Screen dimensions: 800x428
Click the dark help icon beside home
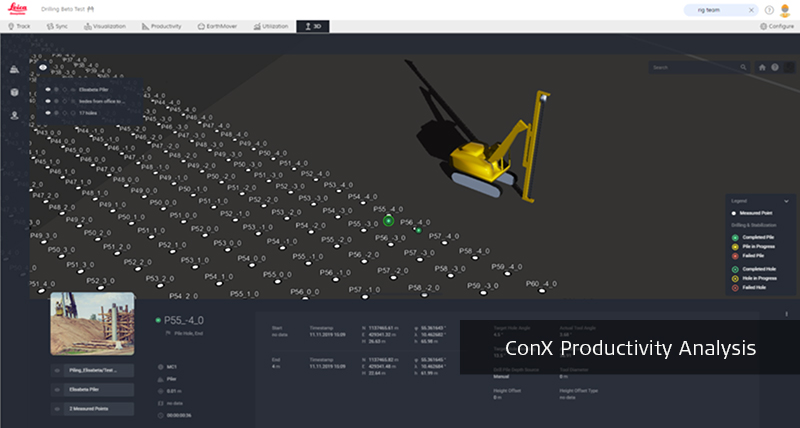[774, 68]
